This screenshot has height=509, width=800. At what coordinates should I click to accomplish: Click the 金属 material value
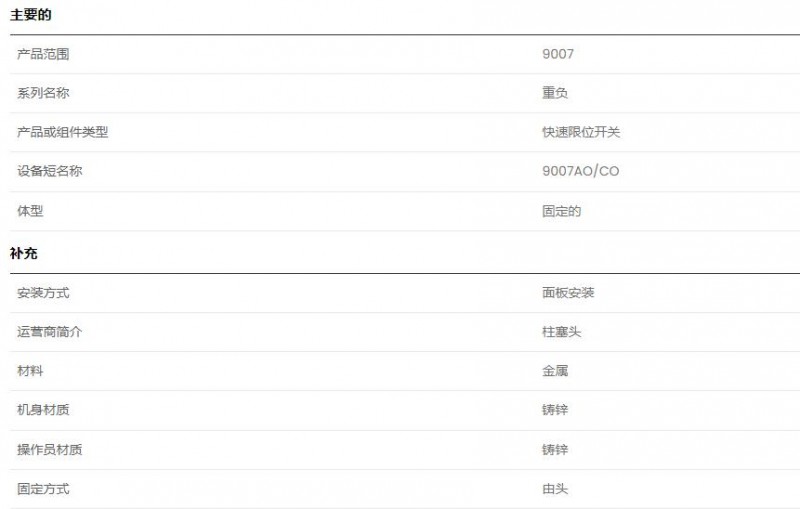[555, 371]
